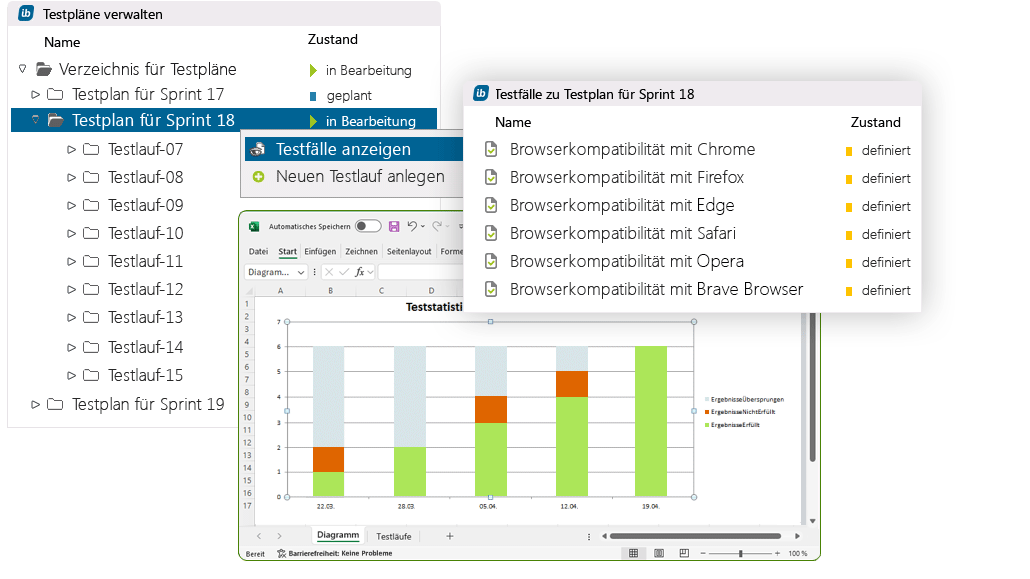Click the Testlauf-10 folder icon
The height and width of the screenshot is (579, 1030).
click(x=91, y=234)
